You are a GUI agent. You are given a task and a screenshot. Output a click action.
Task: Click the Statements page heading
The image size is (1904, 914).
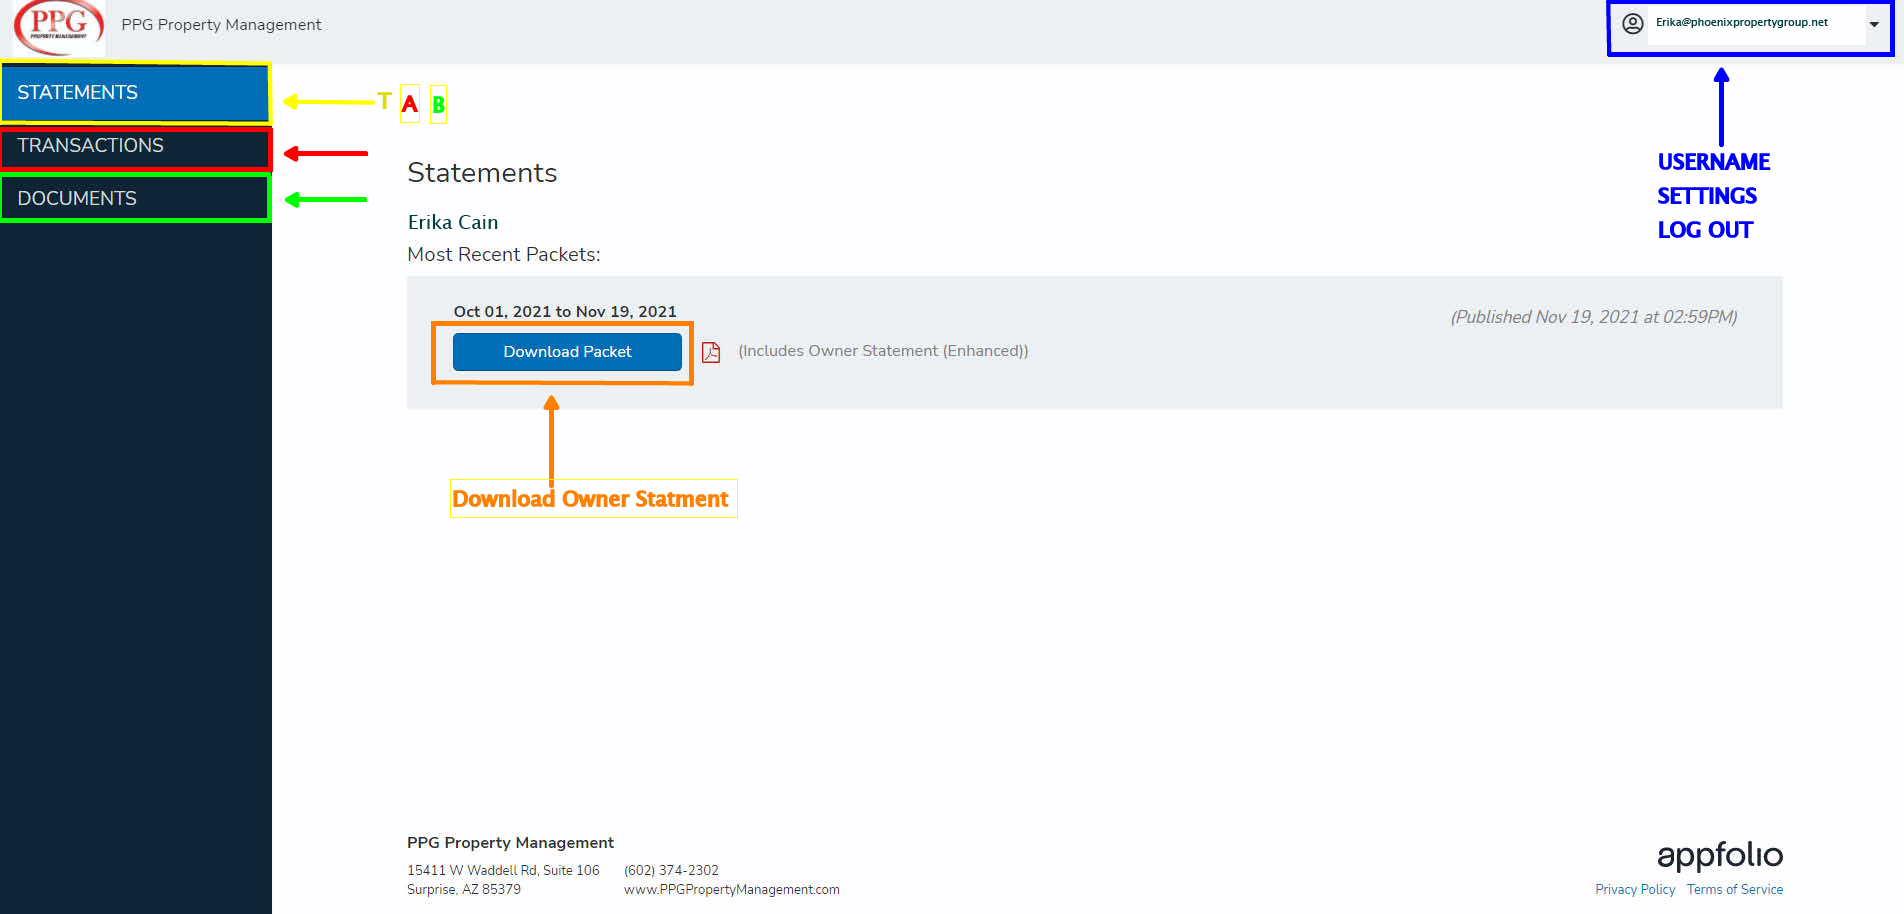(x=482, y=172)
